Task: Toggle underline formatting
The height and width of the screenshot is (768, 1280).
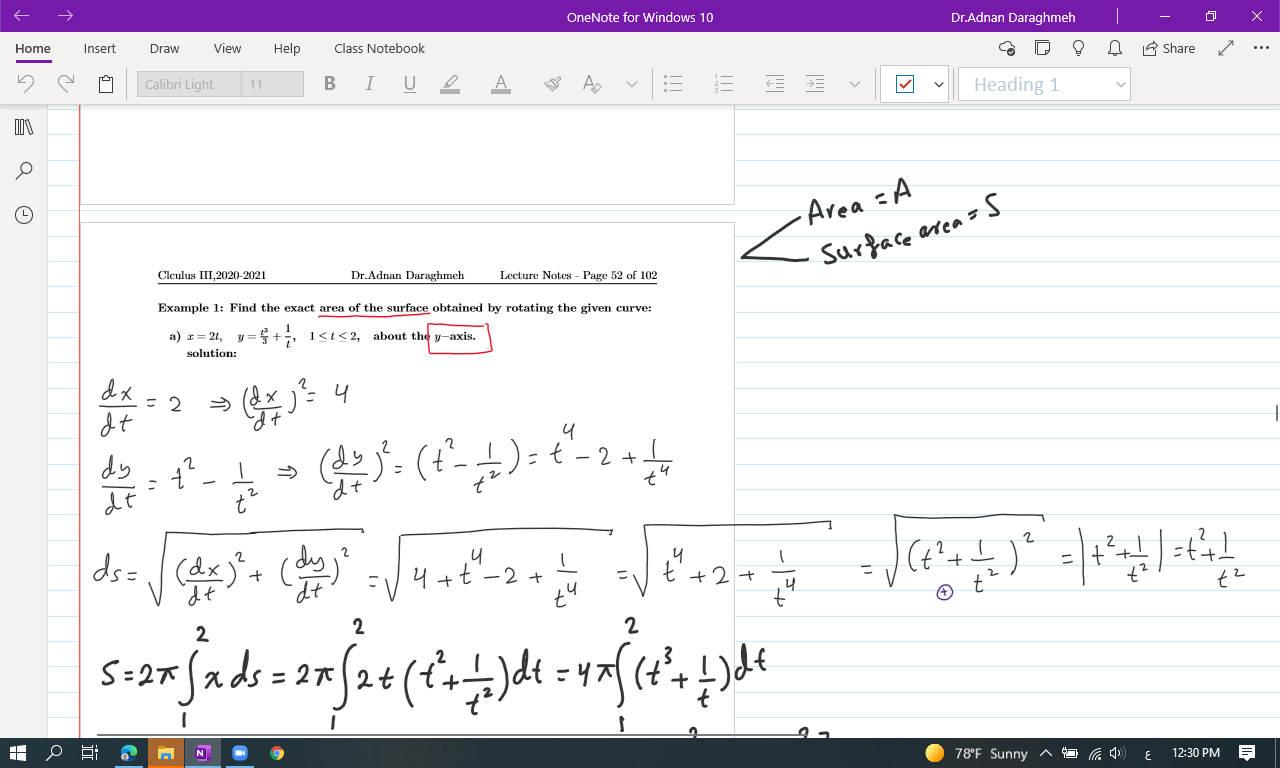Action: pyautogui.click(x=409, y=84)
